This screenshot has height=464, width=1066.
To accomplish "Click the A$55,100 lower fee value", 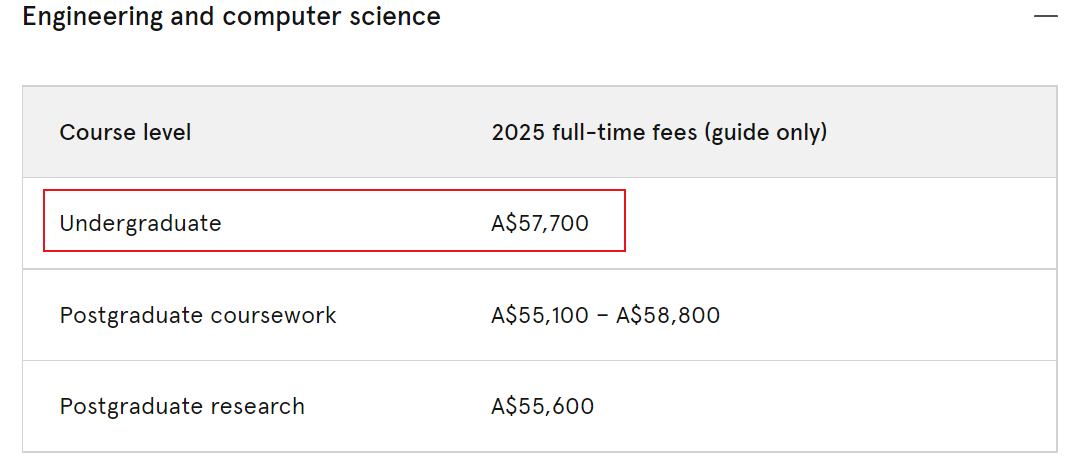I will (540, 315).
